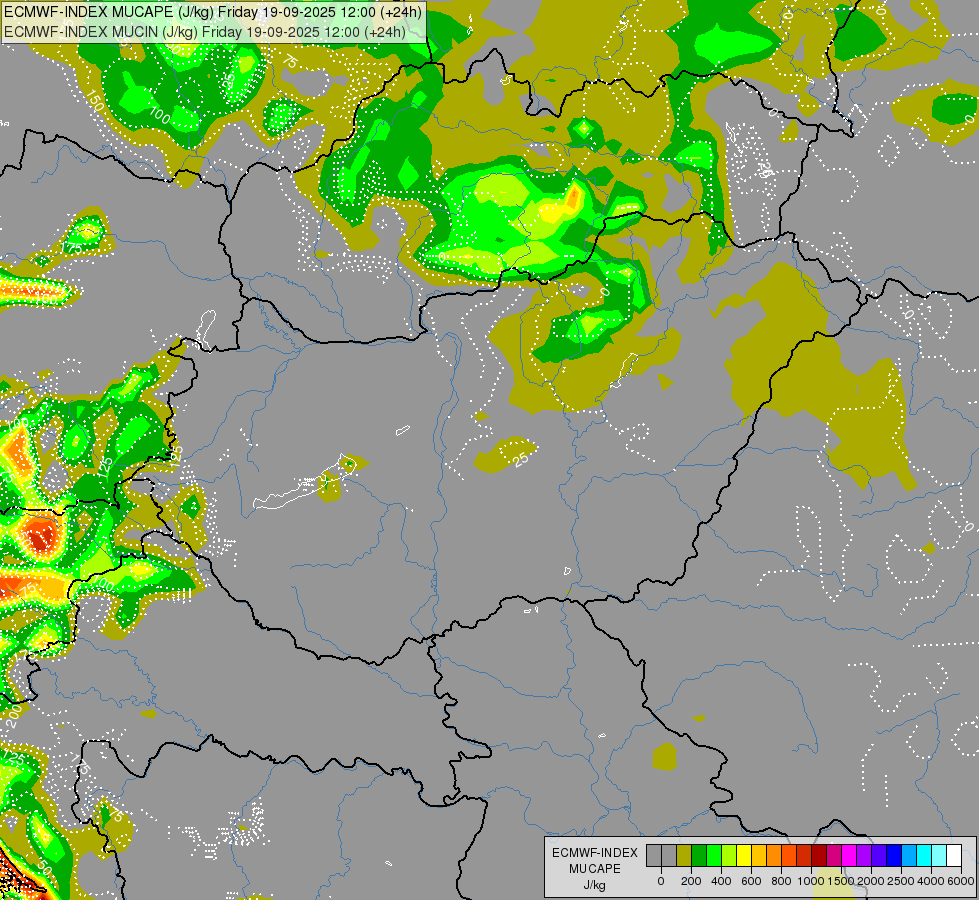This screenshot has width=979, height=900.
Task: Click the ECMWF-INDEX label in the legend
Action: coord(595,853)
